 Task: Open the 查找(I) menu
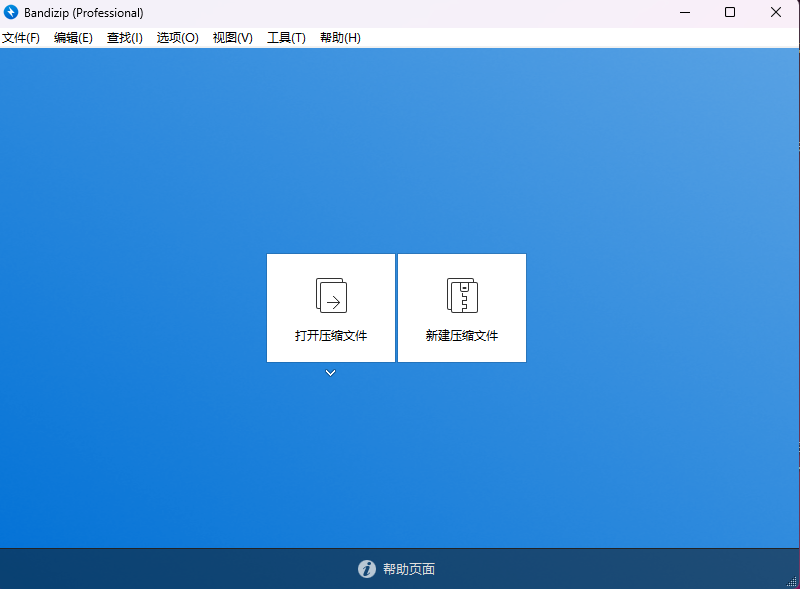pos(124,37)
